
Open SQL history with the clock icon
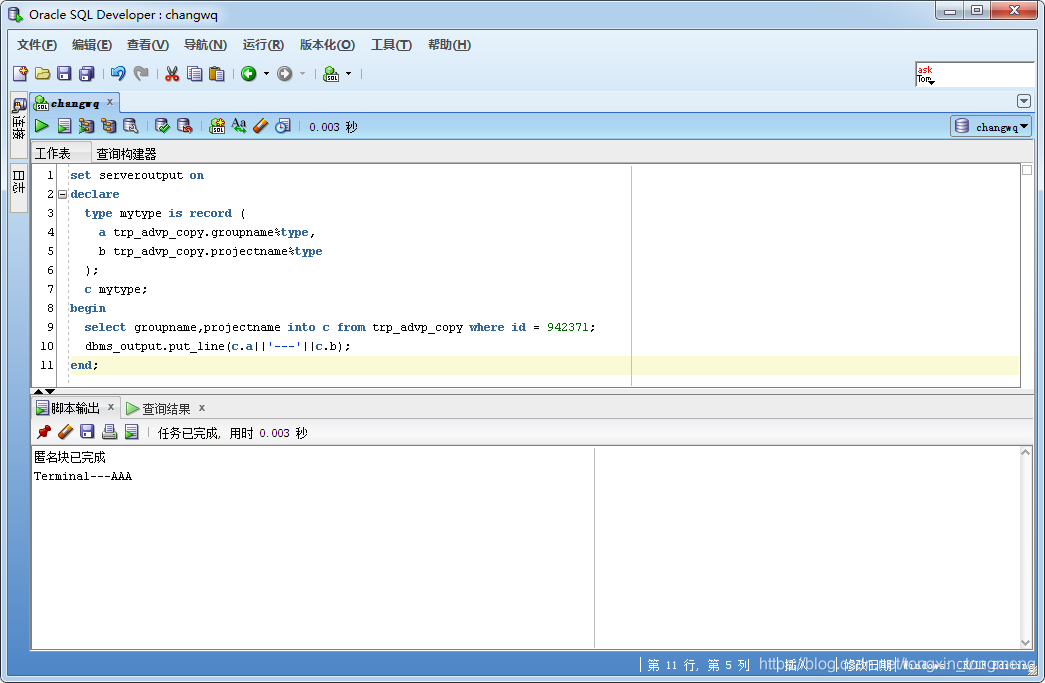coord(283,125)
